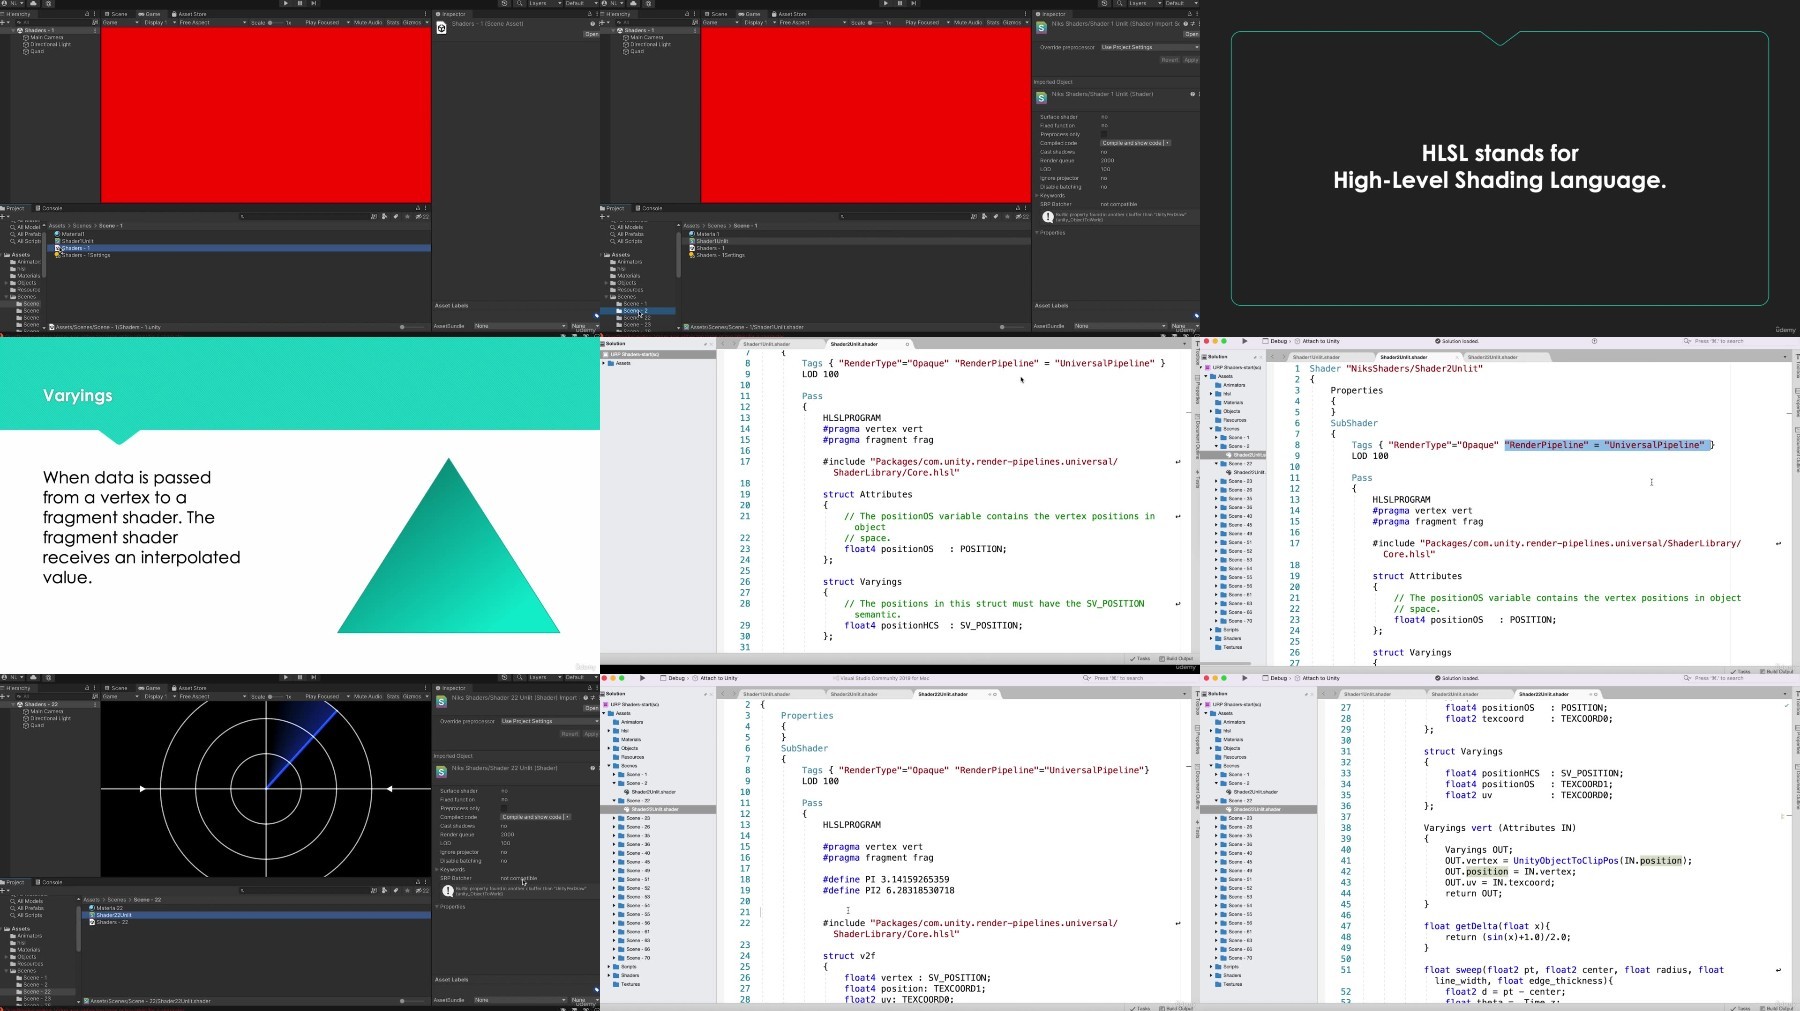Click the Run triangle in the editor with highlighted RenderPipeline text
Screen dimensions: 1800x1011
pyautogui.click(x=1244, y=341)
